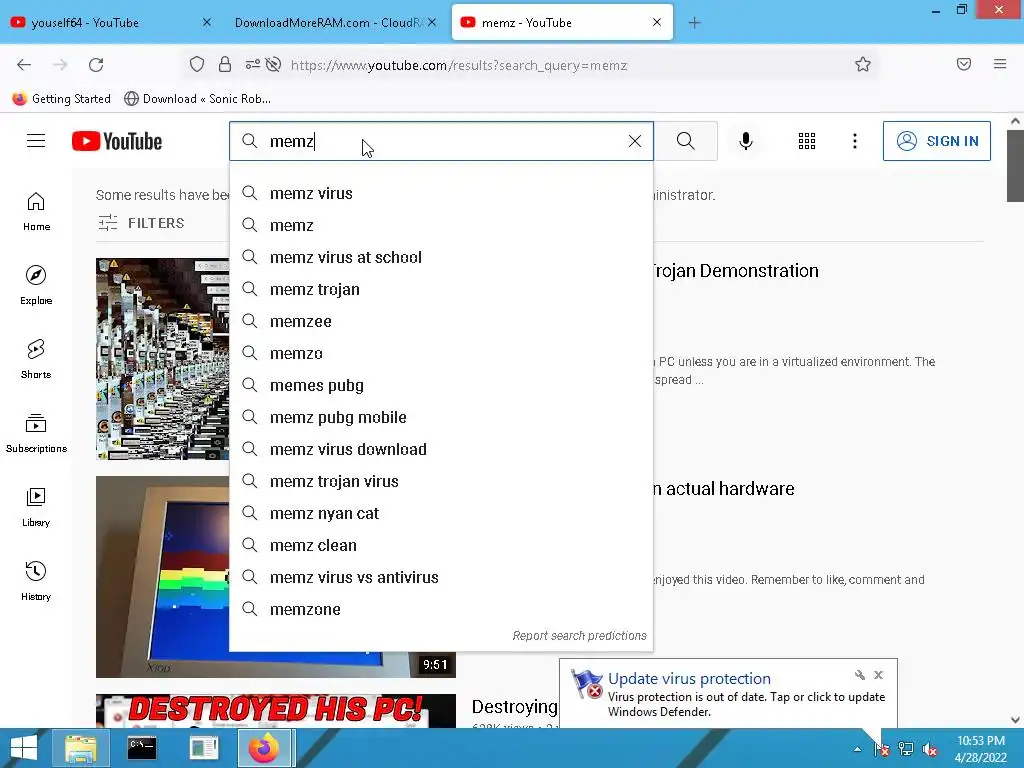Select suggestion "memzee"
This screenshot has width=1024, height=768.
click(x=441, y=321)
